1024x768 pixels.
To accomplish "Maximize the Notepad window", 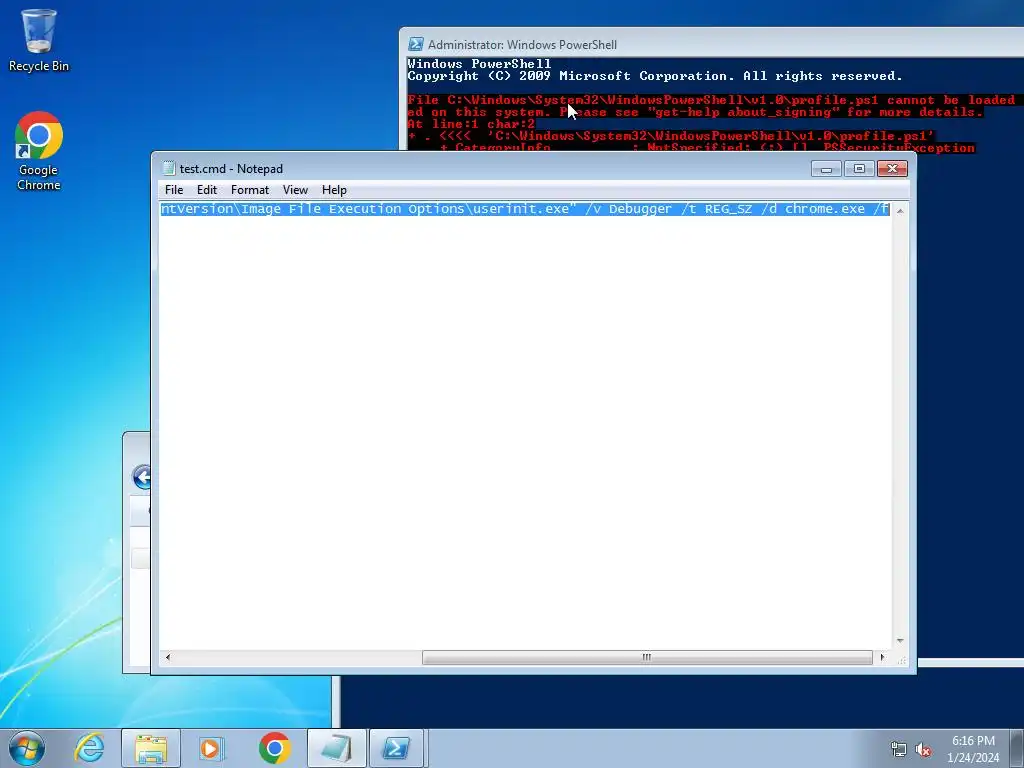I will pos(859,169).
